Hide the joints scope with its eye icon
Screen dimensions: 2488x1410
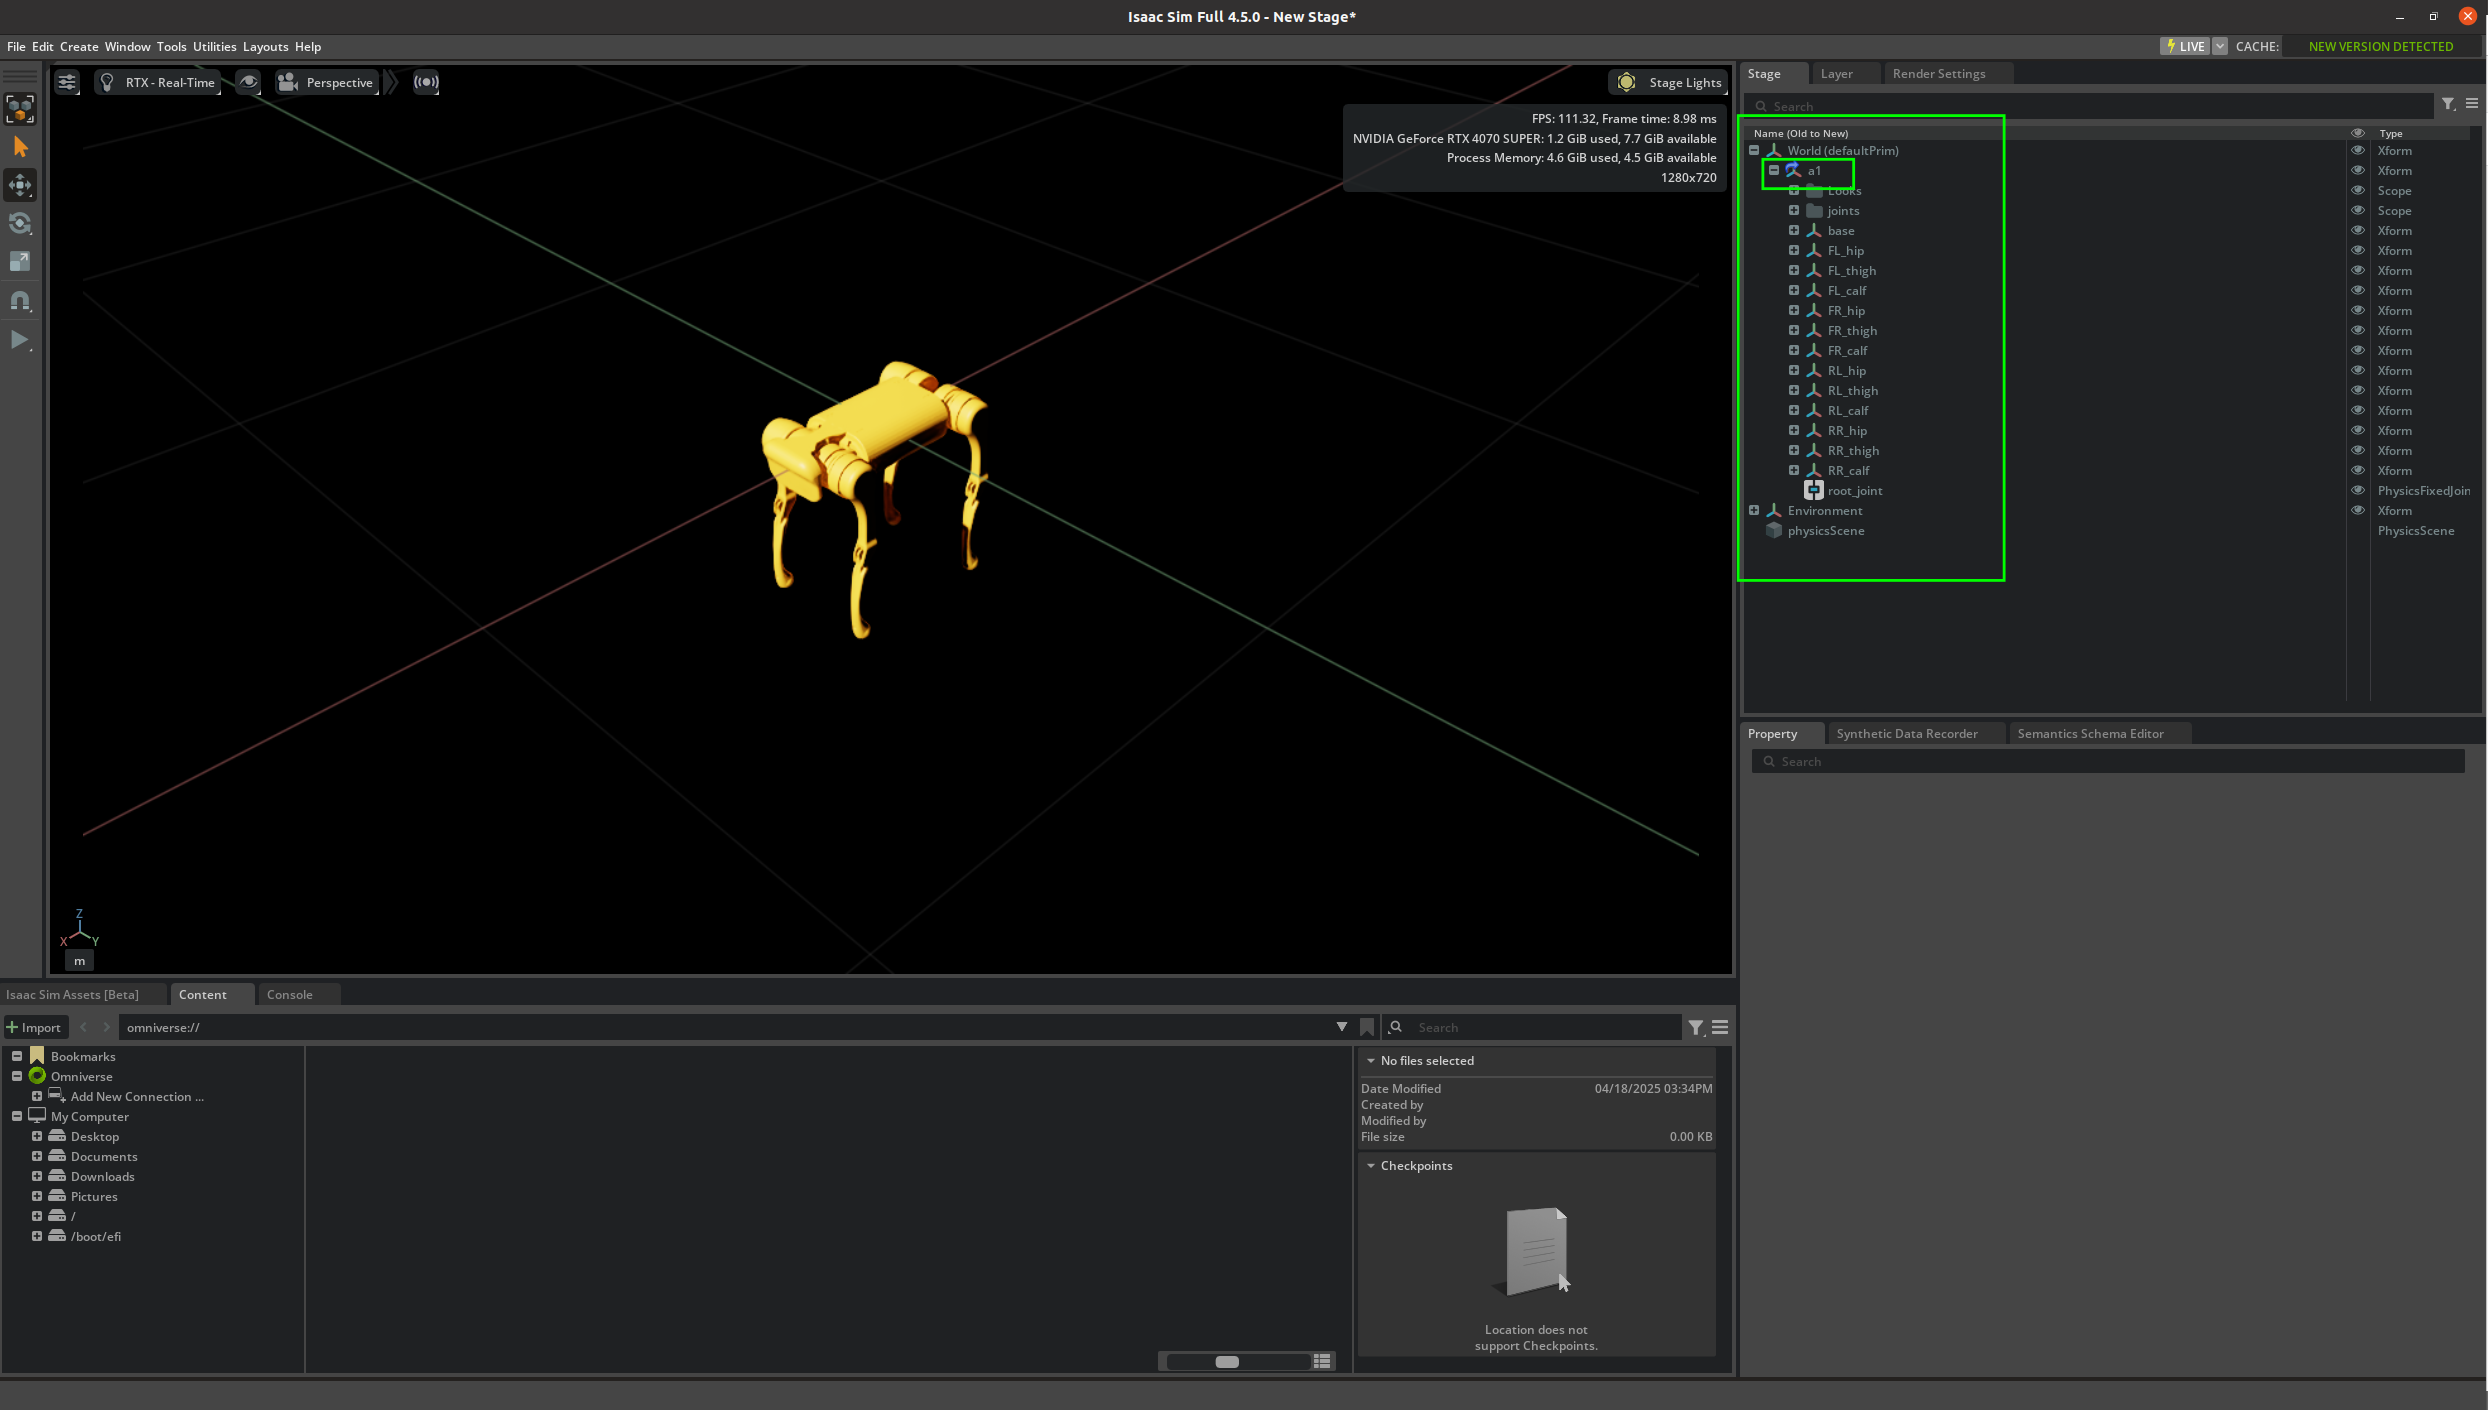point(2358,211)
